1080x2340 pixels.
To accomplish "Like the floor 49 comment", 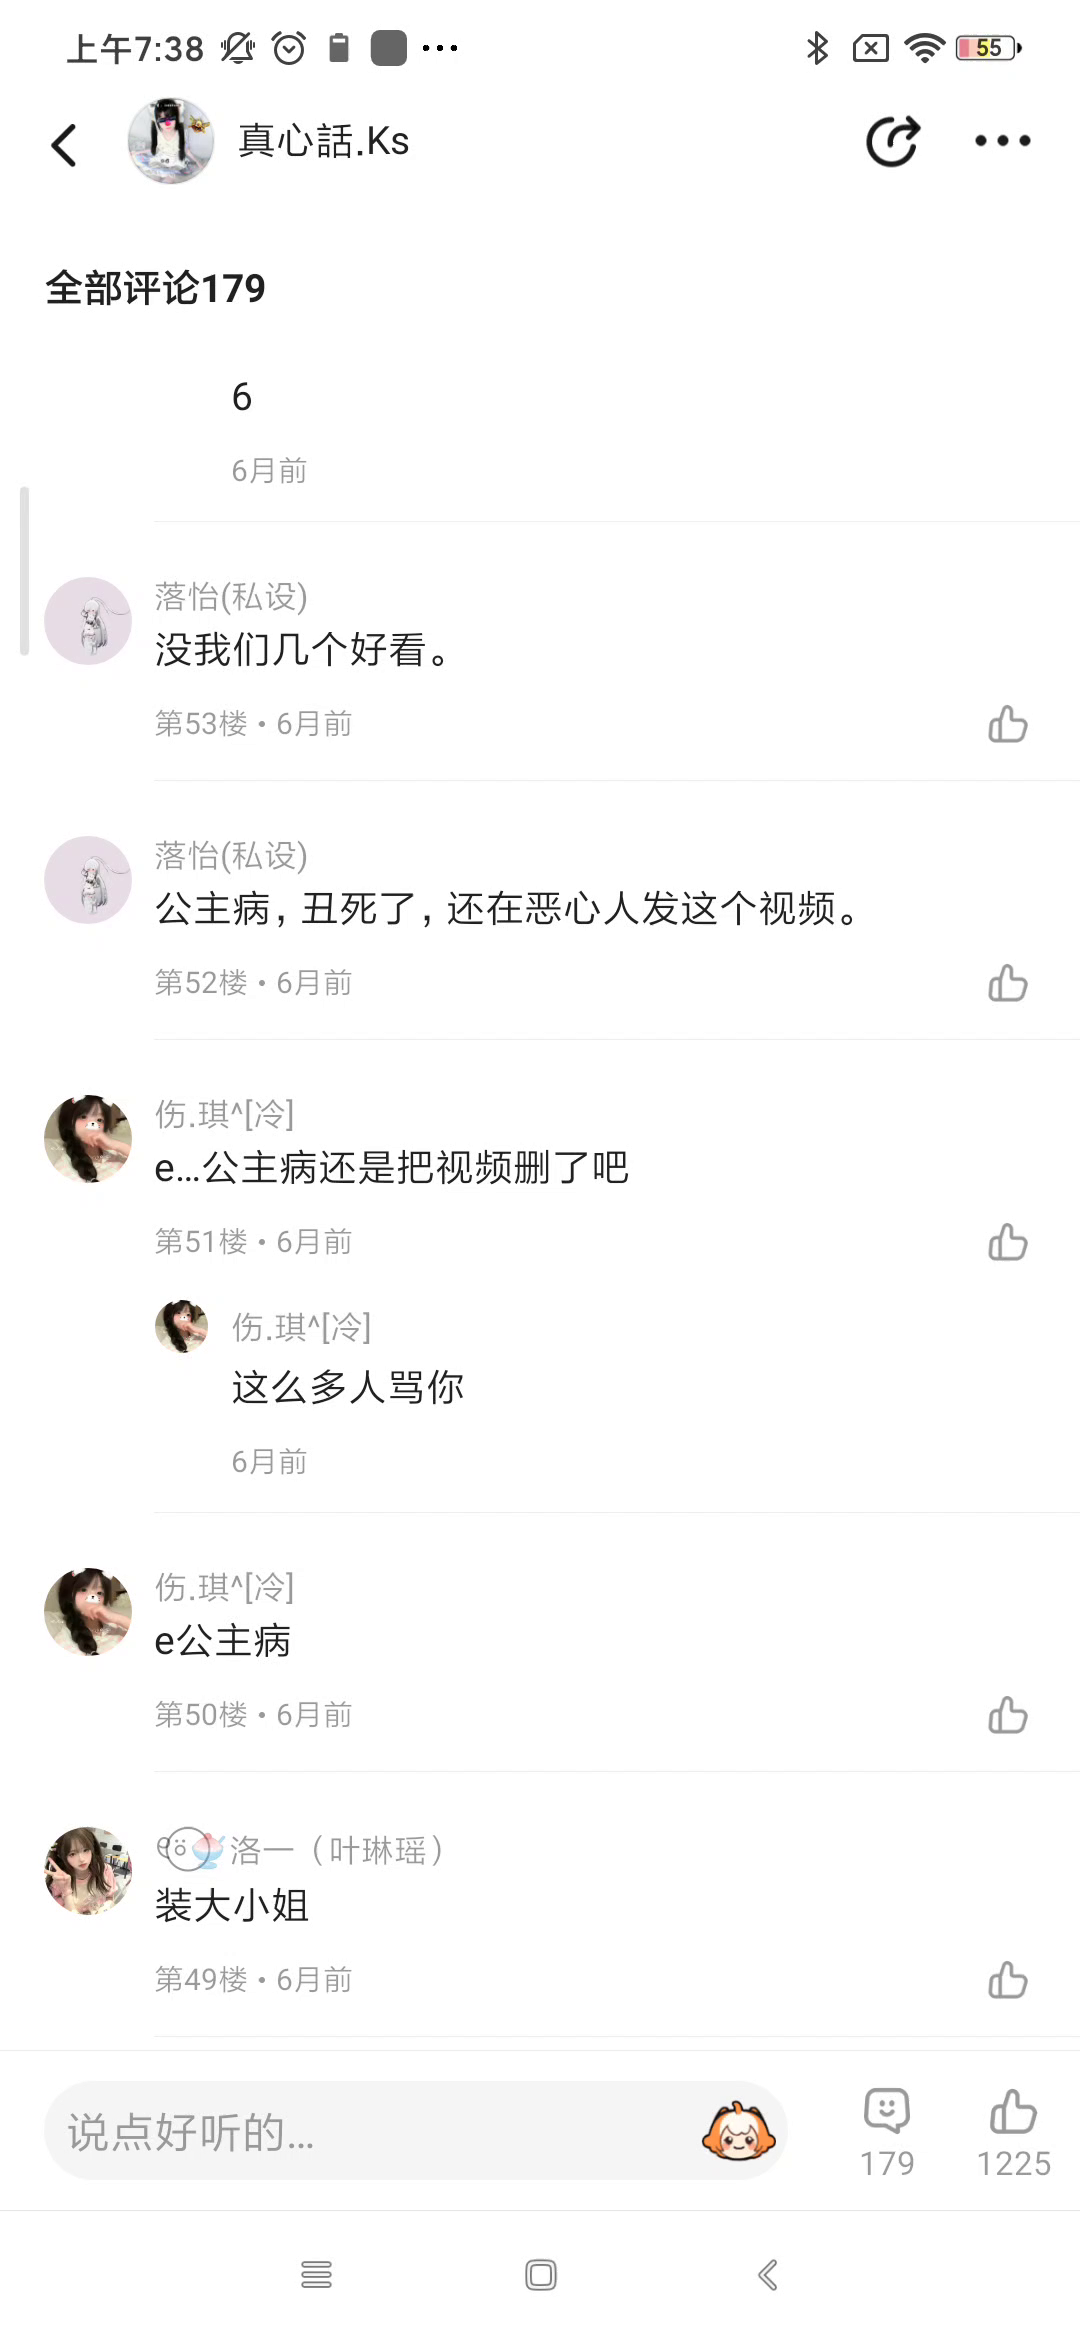I will 1008,1980.
